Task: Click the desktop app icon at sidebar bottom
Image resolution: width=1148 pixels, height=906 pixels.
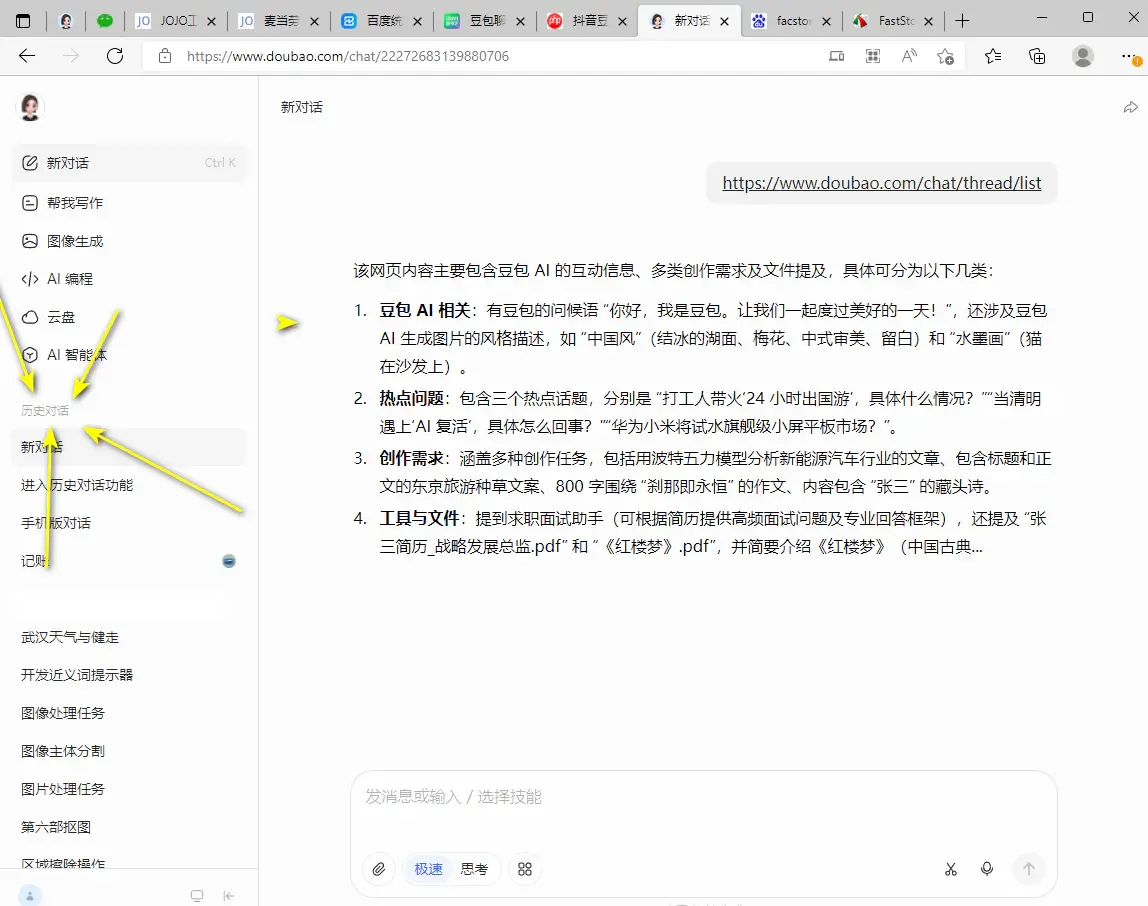Action: 197,896
